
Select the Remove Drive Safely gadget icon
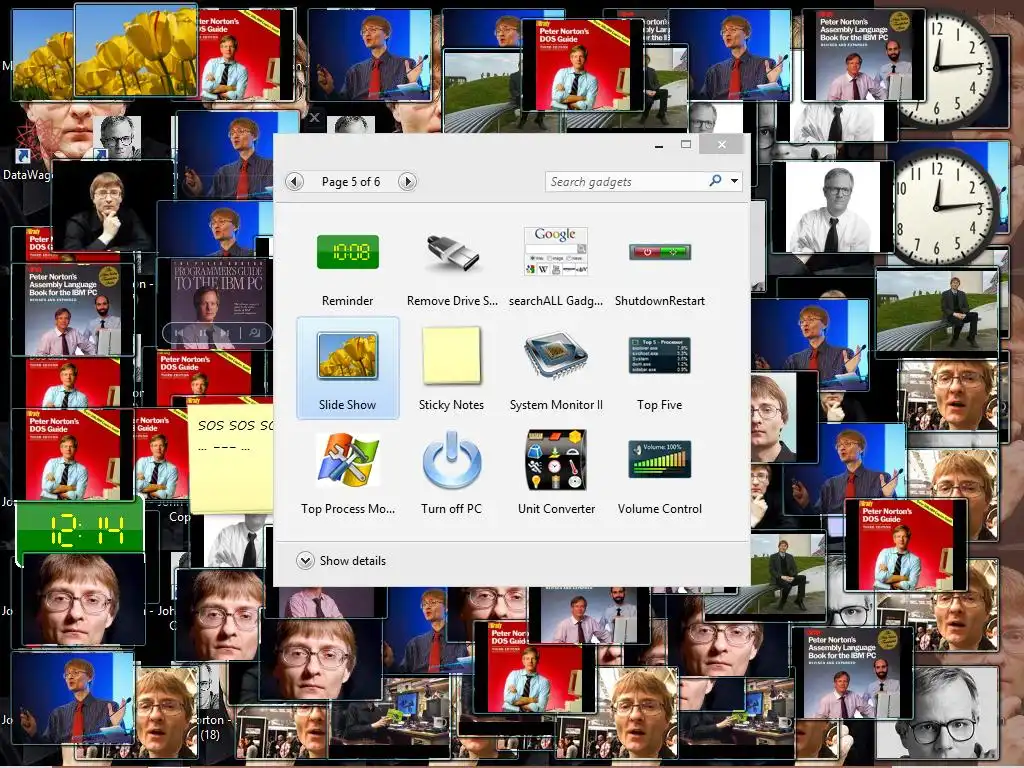point(451,253)
